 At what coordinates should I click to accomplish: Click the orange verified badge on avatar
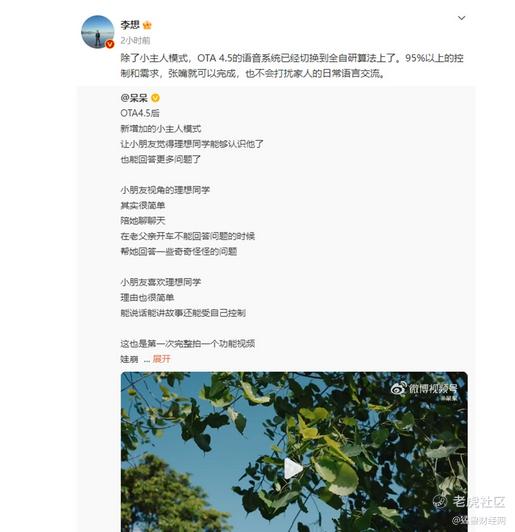coord(110,44)
